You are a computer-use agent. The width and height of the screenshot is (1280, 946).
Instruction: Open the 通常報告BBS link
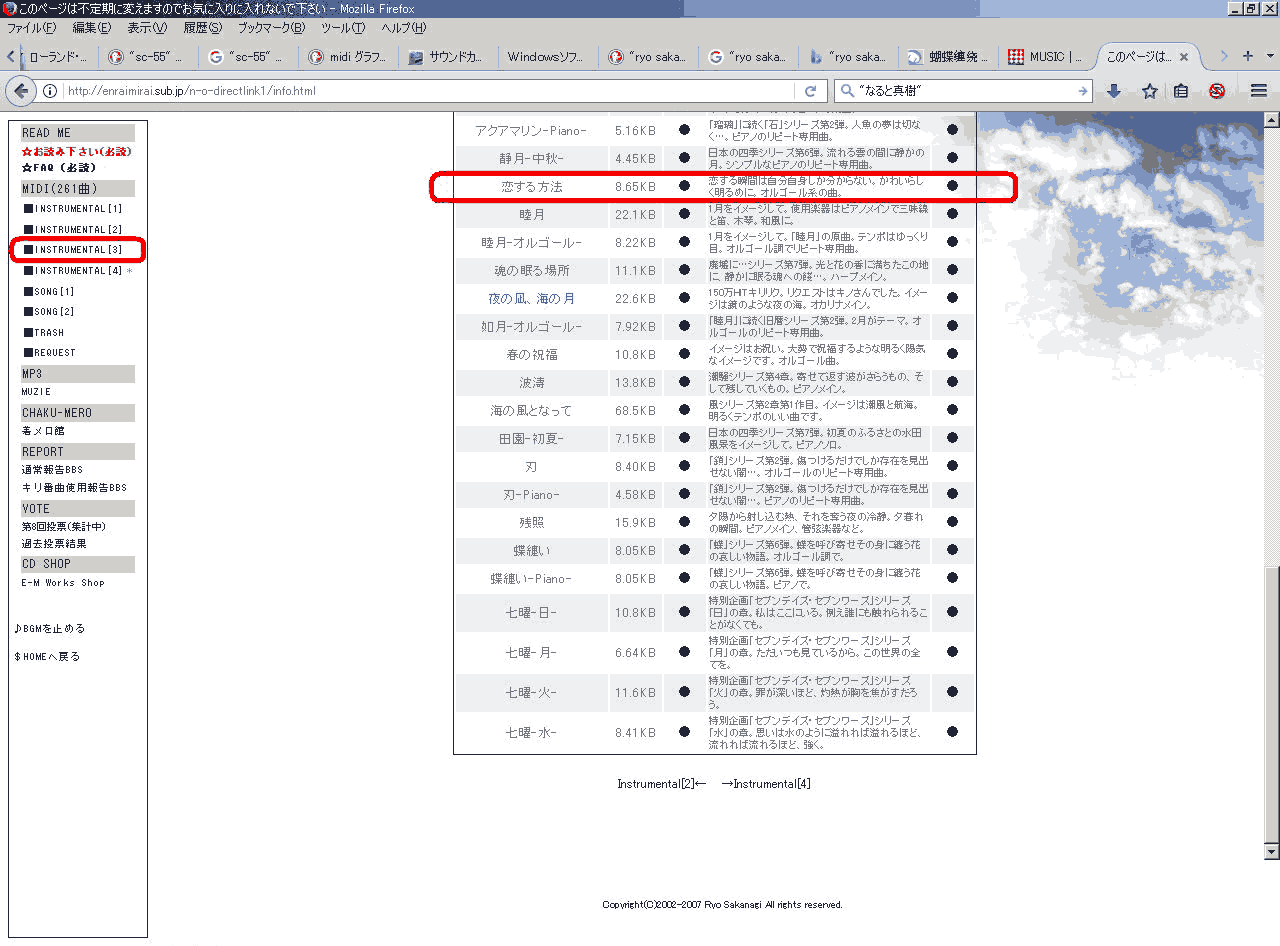(x=52, y=469)
